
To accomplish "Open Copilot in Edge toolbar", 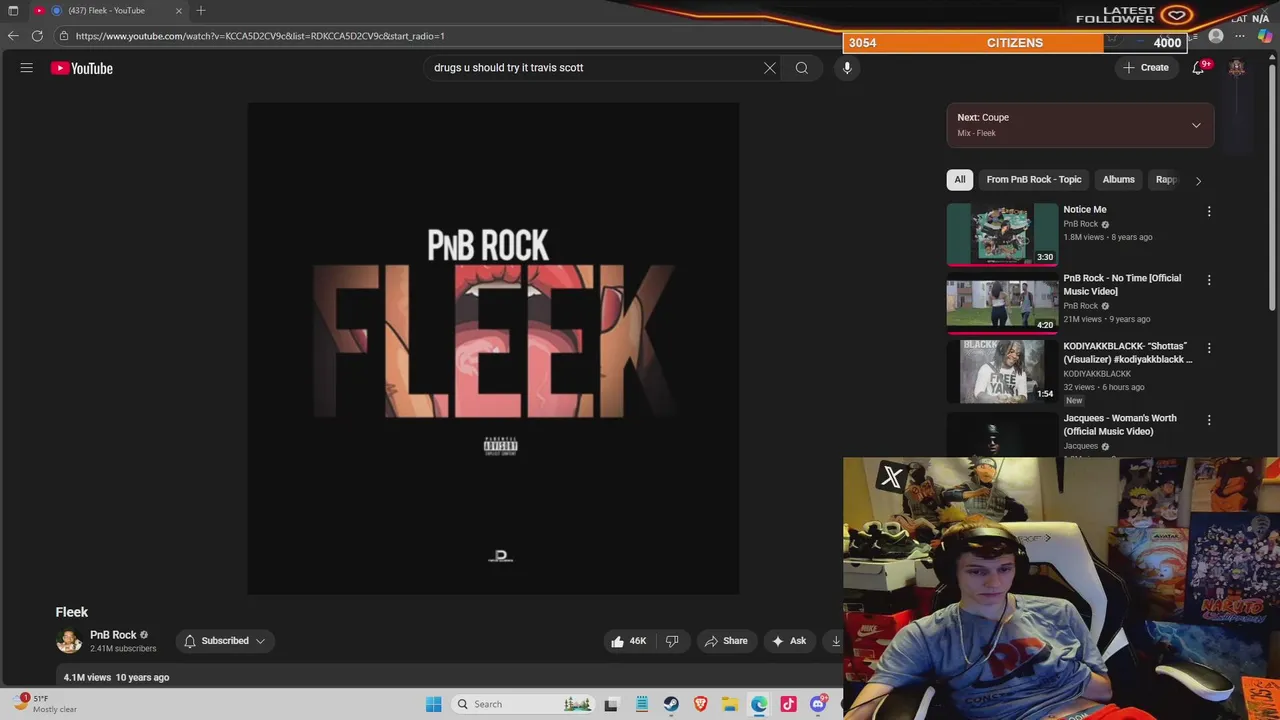I will coord(1265,36).
